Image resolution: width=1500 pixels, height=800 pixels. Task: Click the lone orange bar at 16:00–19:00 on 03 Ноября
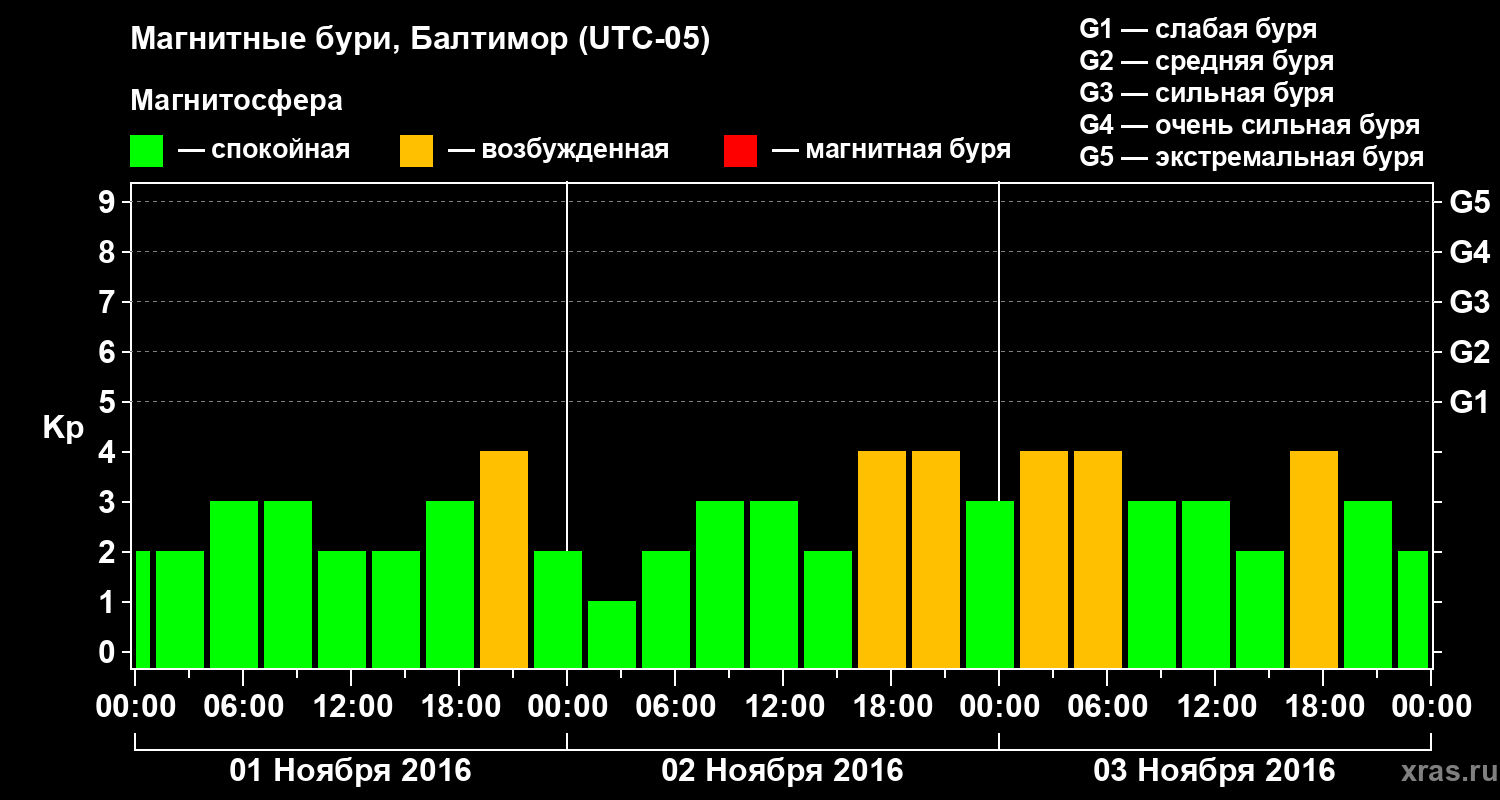(1314, 560)
